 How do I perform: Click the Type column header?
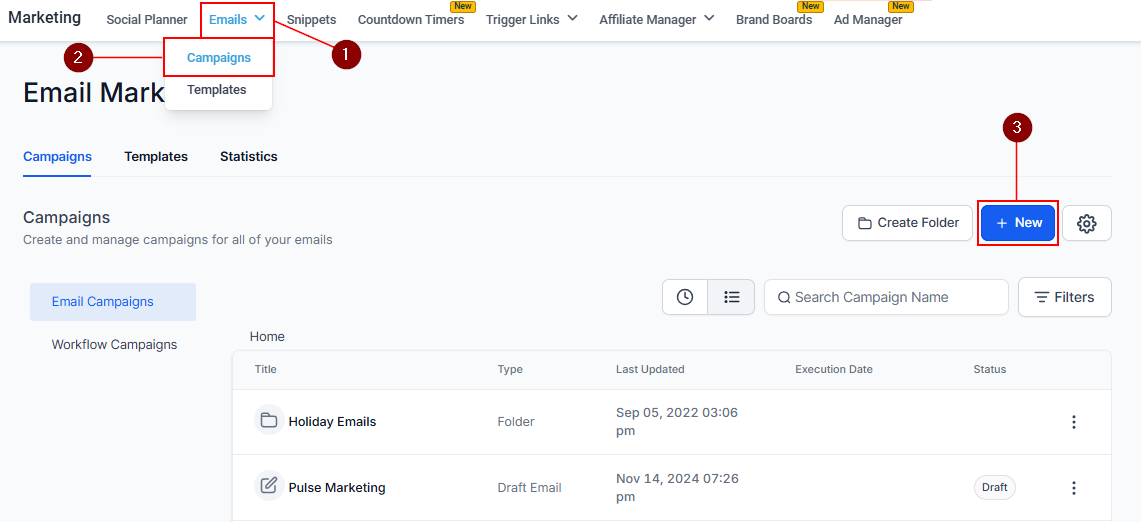tap(509, 369)
